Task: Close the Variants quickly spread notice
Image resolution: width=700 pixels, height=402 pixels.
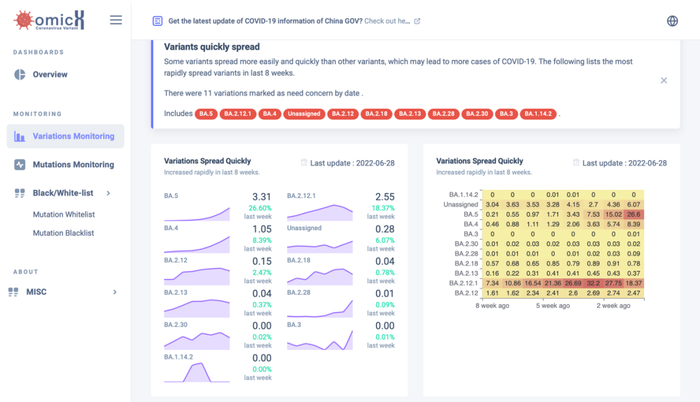Action: point(664,80)
